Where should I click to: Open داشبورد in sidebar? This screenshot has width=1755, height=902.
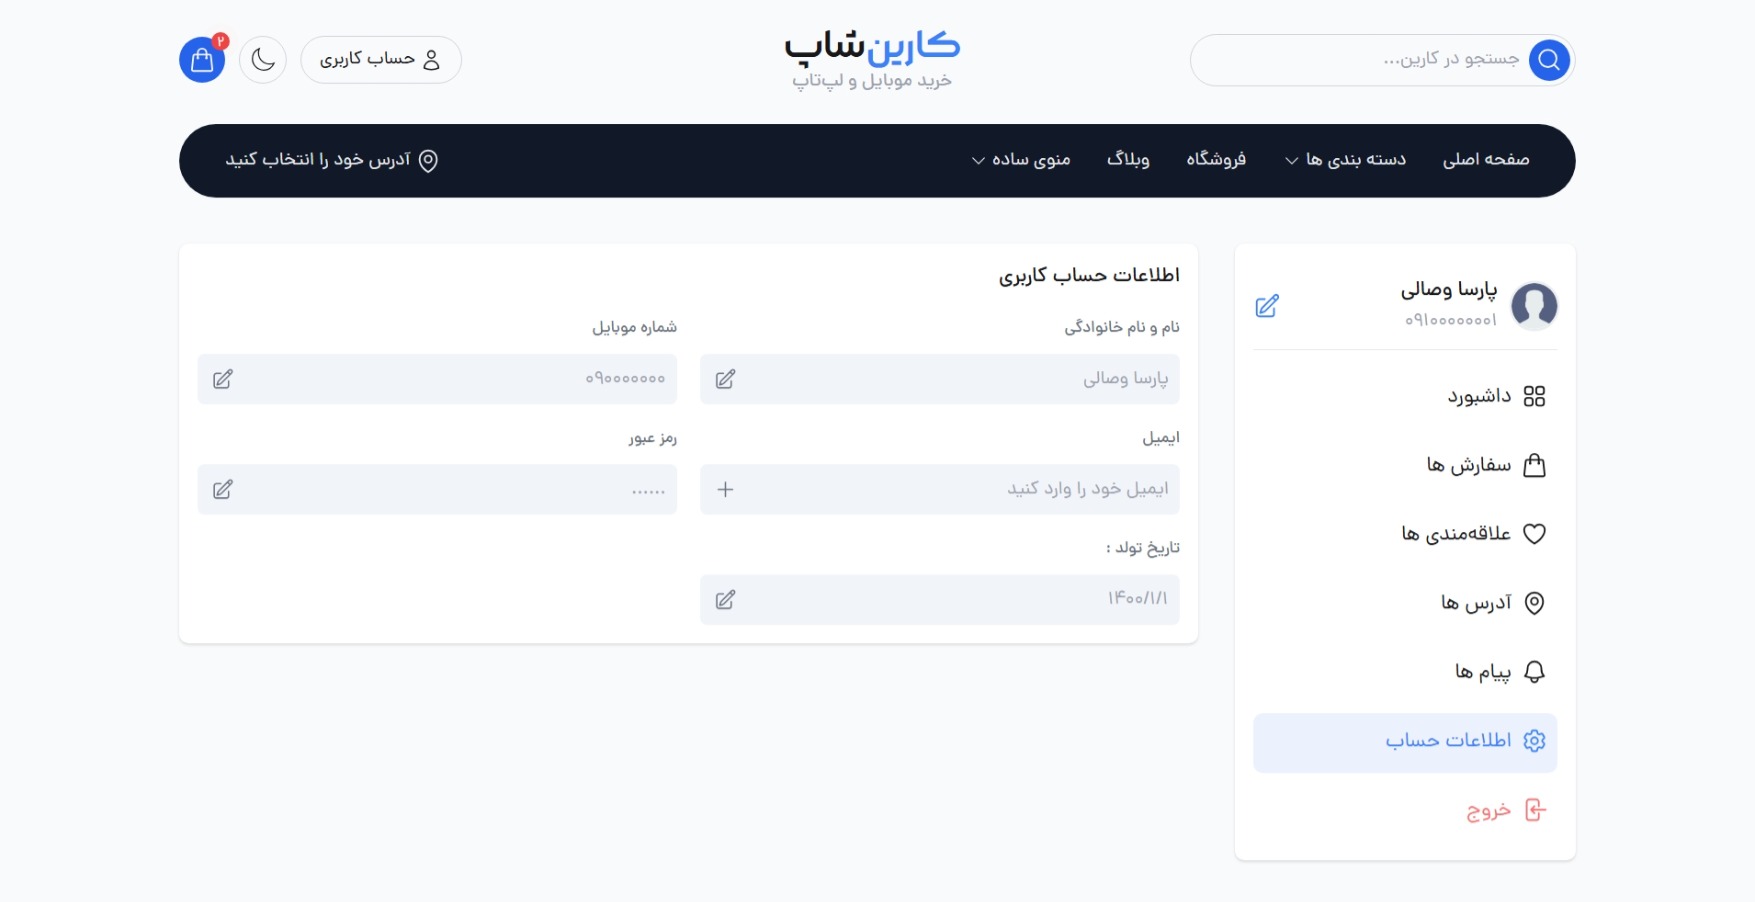(1405, 396)
